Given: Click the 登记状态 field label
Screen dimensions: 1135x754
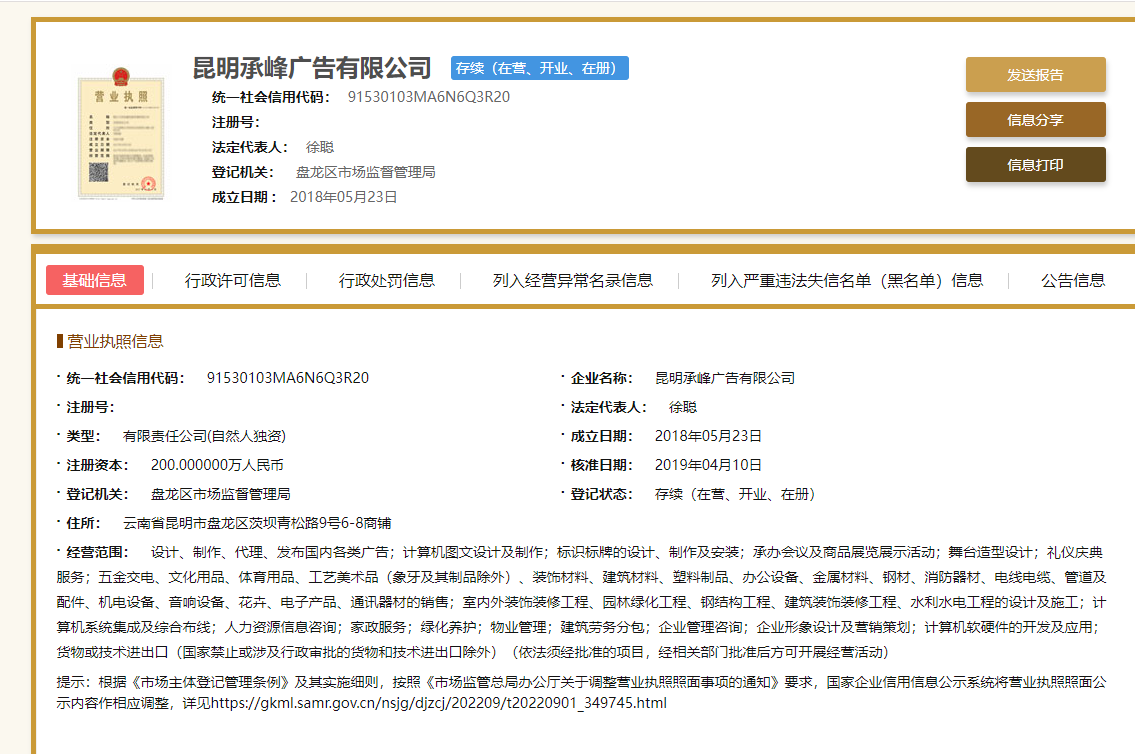Looking at the screenshot, I should (602, 494).
